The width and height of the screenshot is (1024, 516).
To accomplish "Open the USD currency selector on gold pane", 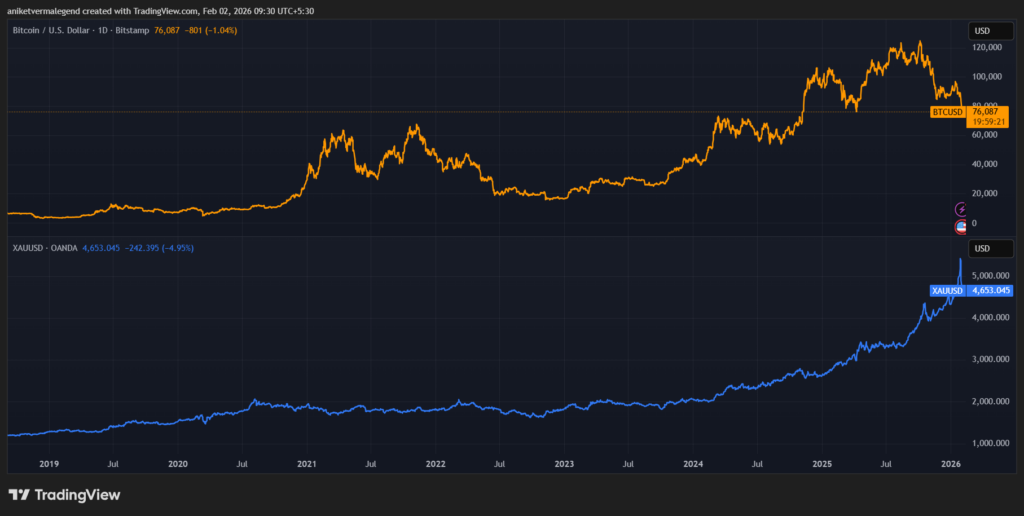I will [983, 248].
